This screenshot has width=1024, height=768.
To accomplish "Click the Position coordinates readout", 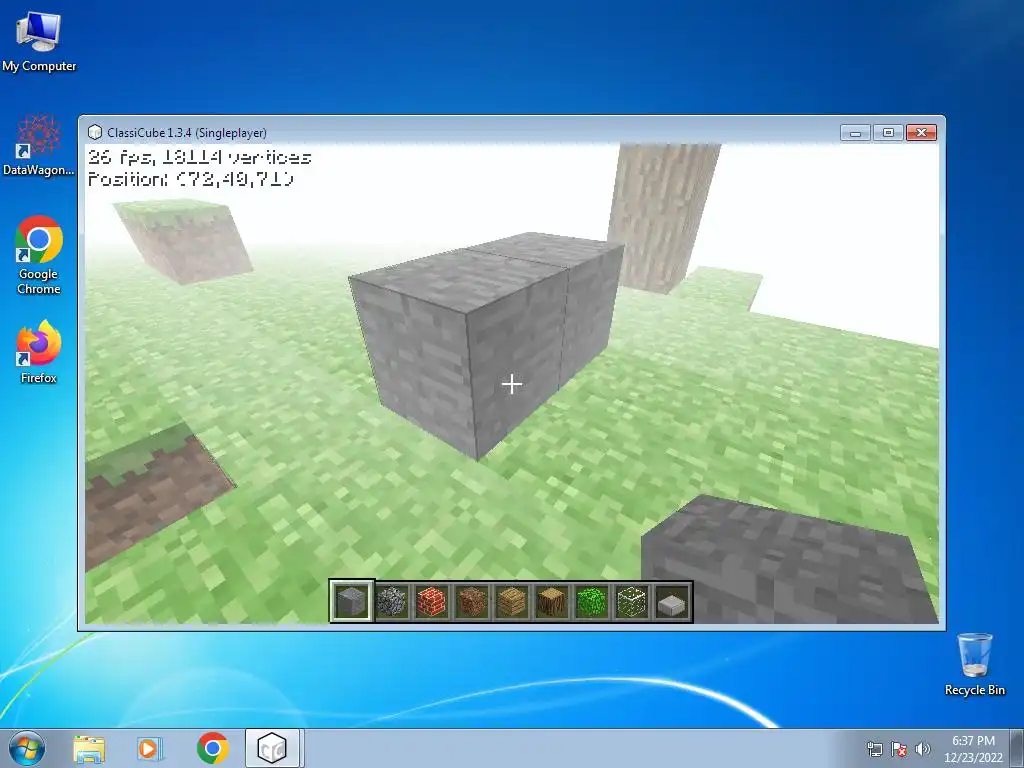I will pyautogui.click(x=191, y=179).
